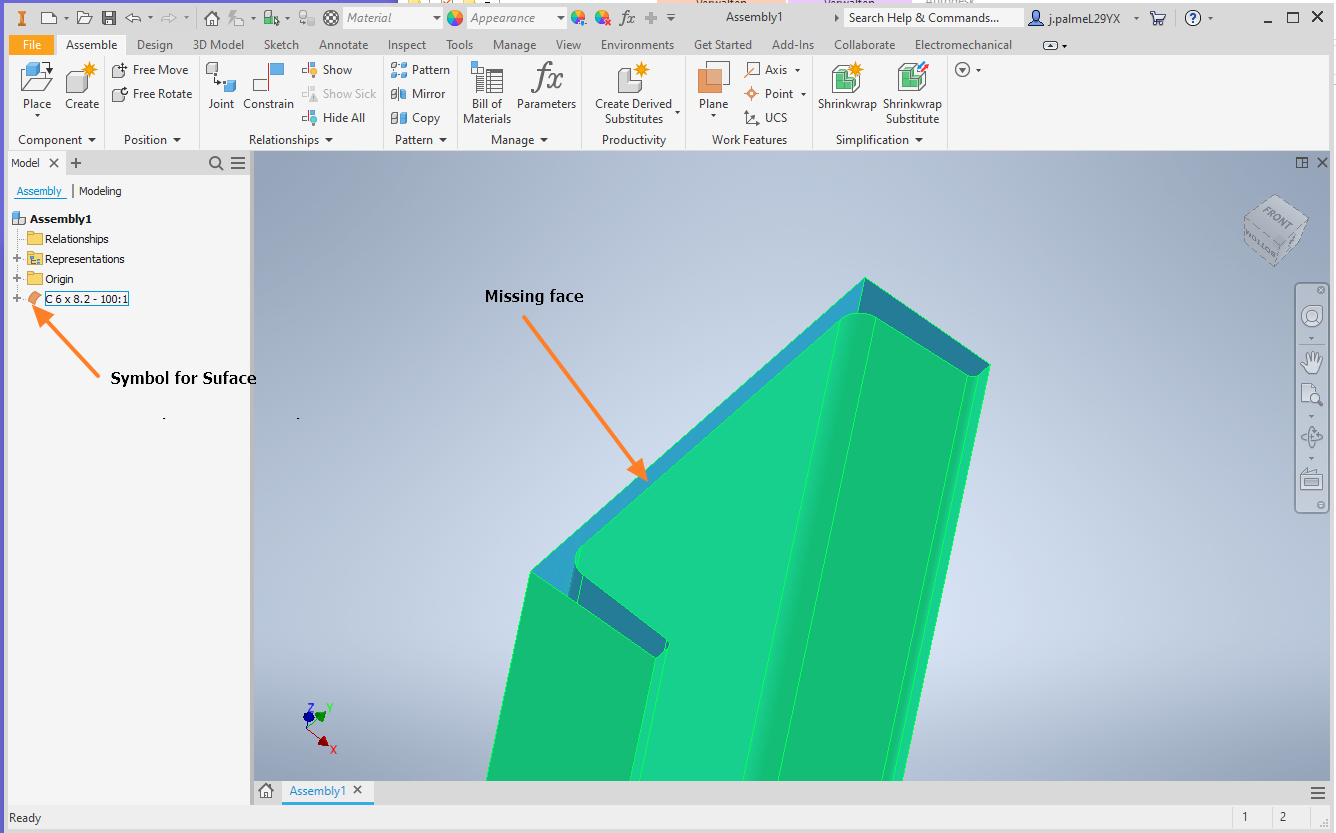Click the Assembly1 document tab
The height and width of the screenshot is (833, 1336).
317,790
